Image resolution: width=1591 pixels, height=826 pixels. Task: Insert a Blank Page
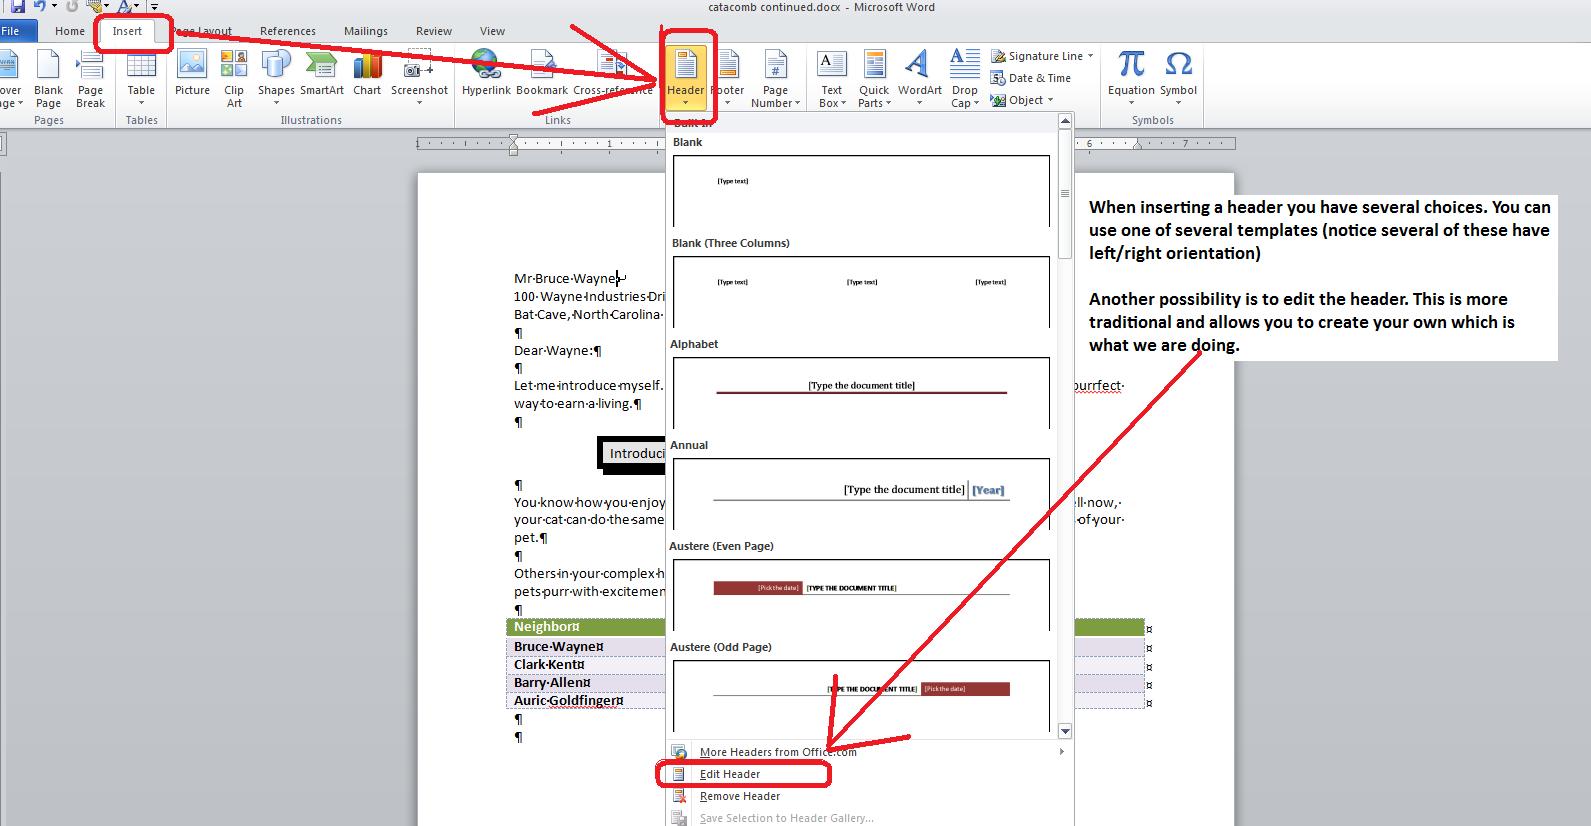48,78
